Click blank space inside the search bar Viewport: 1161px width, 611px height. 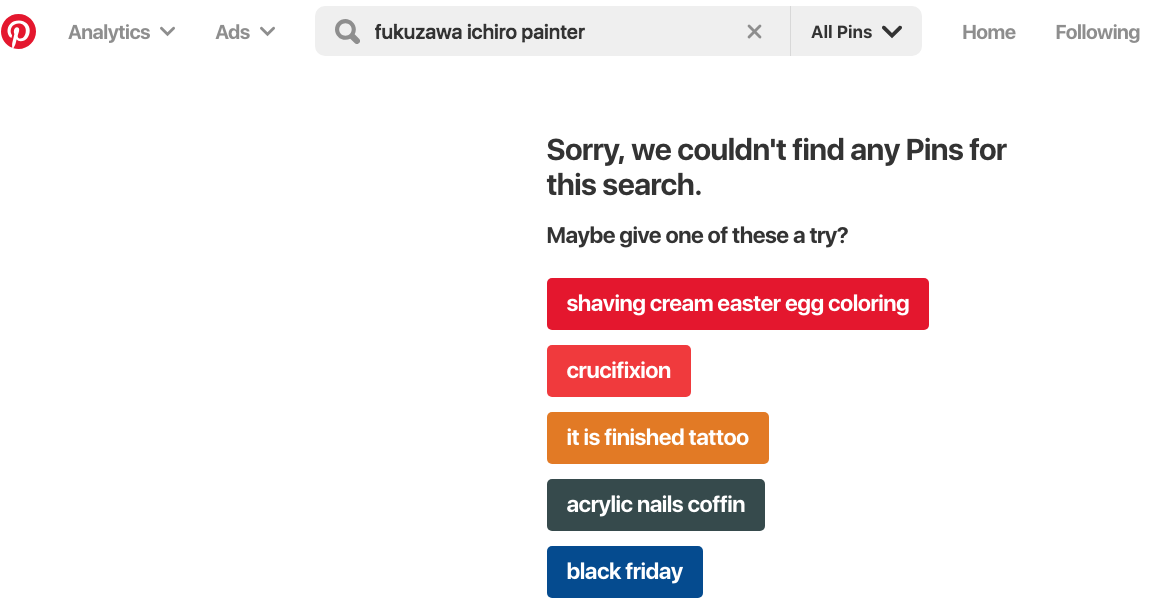click(x=663, y=32)
